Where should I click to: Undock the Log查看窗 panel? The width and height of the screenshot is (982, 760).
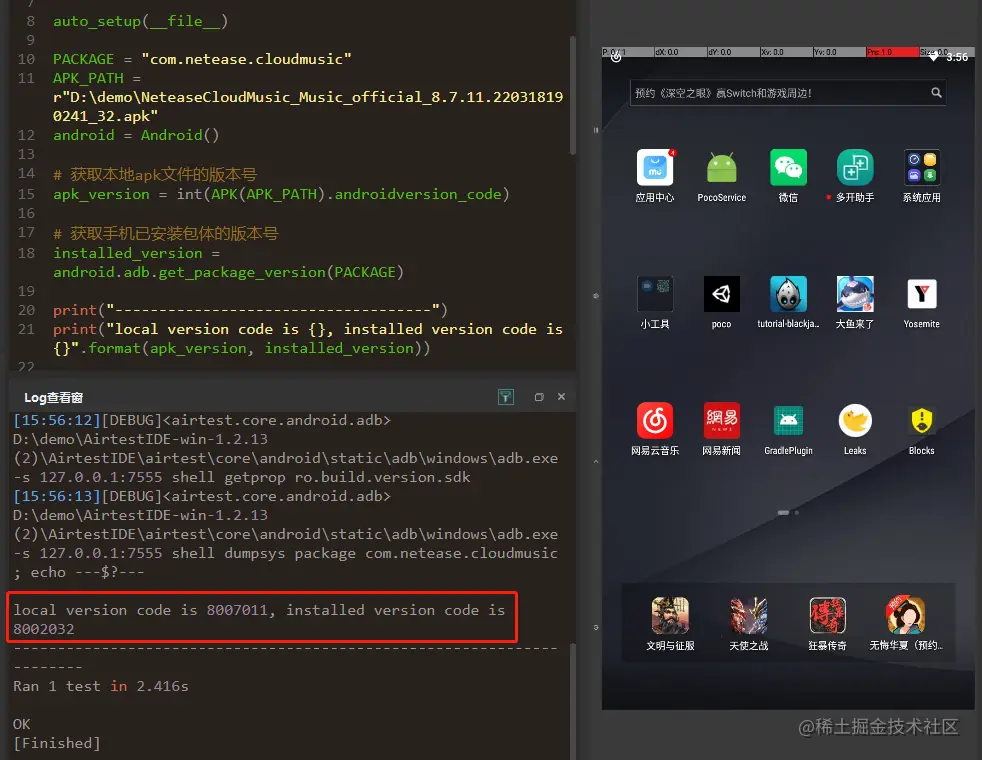[539, 397]
